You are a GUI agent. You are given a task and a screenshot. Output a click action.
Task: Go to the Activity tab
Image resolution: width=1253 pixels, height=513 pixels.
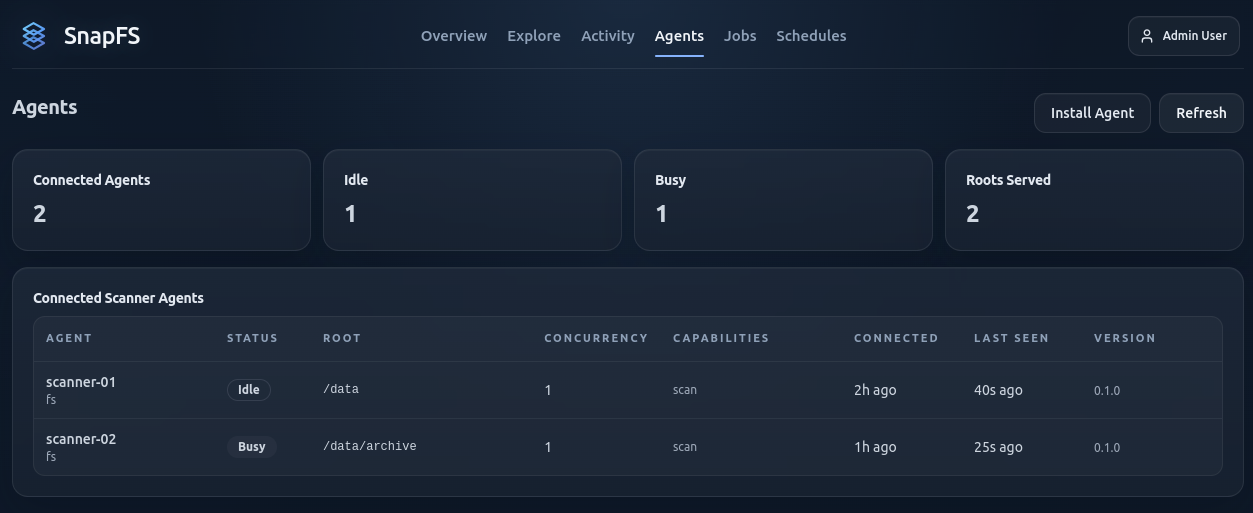[x=608, y=36]
